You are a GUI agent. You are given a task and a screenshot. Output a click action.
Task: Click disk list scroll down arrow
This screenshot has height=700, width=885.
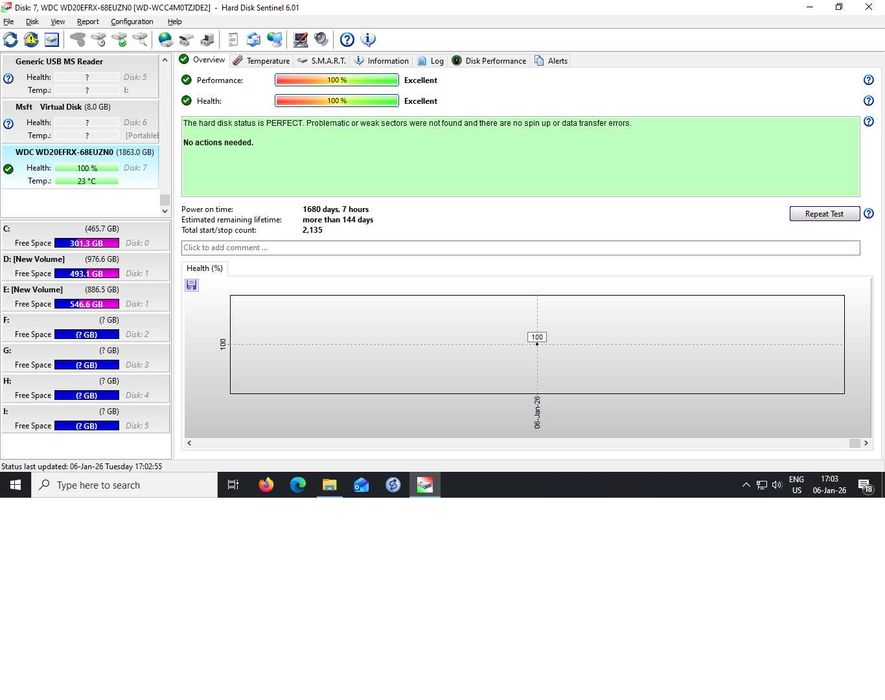tap(165, 211)
